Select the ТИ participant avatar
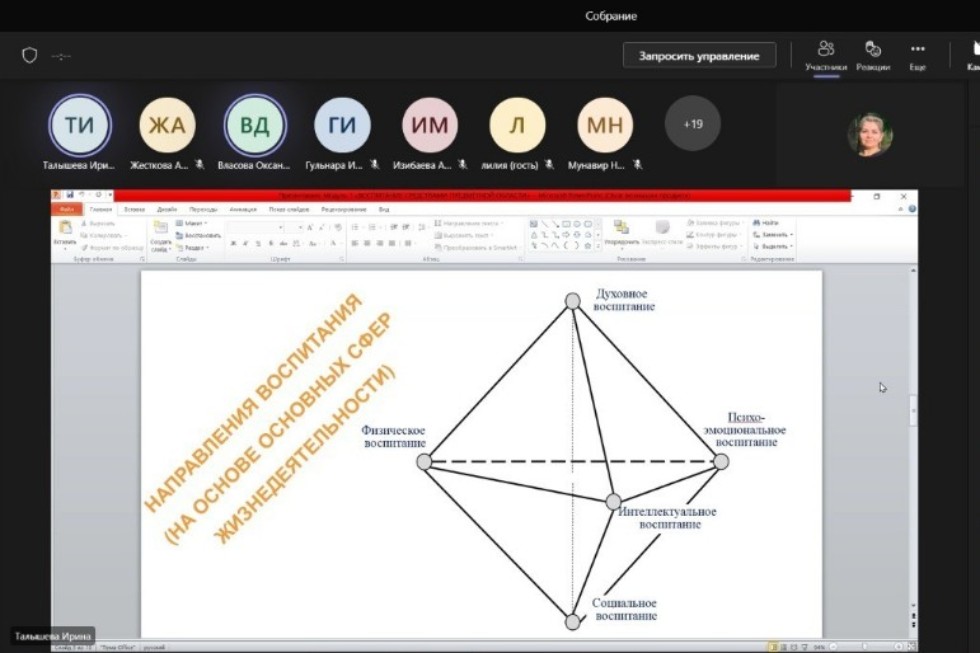 pyautogui.click(x=80, y=125)
